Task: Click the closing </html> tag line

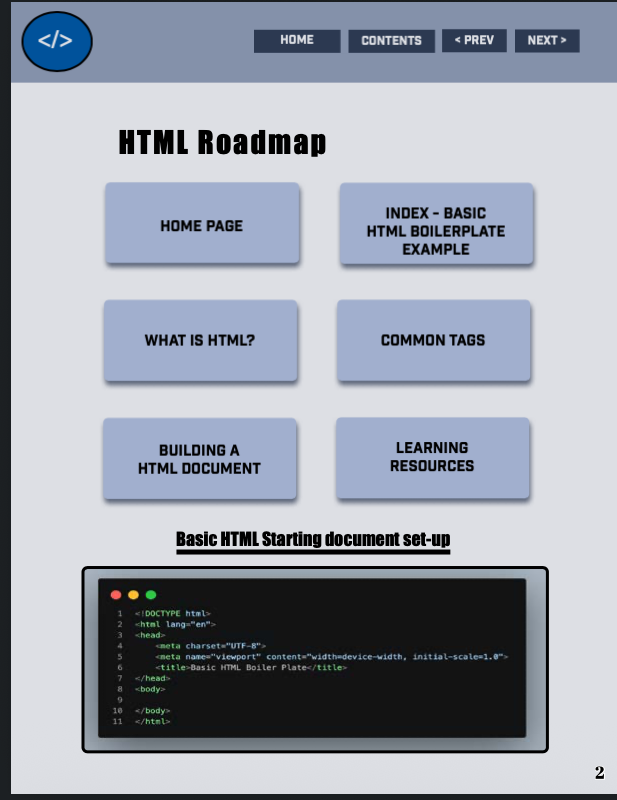Action: point(153,721)
